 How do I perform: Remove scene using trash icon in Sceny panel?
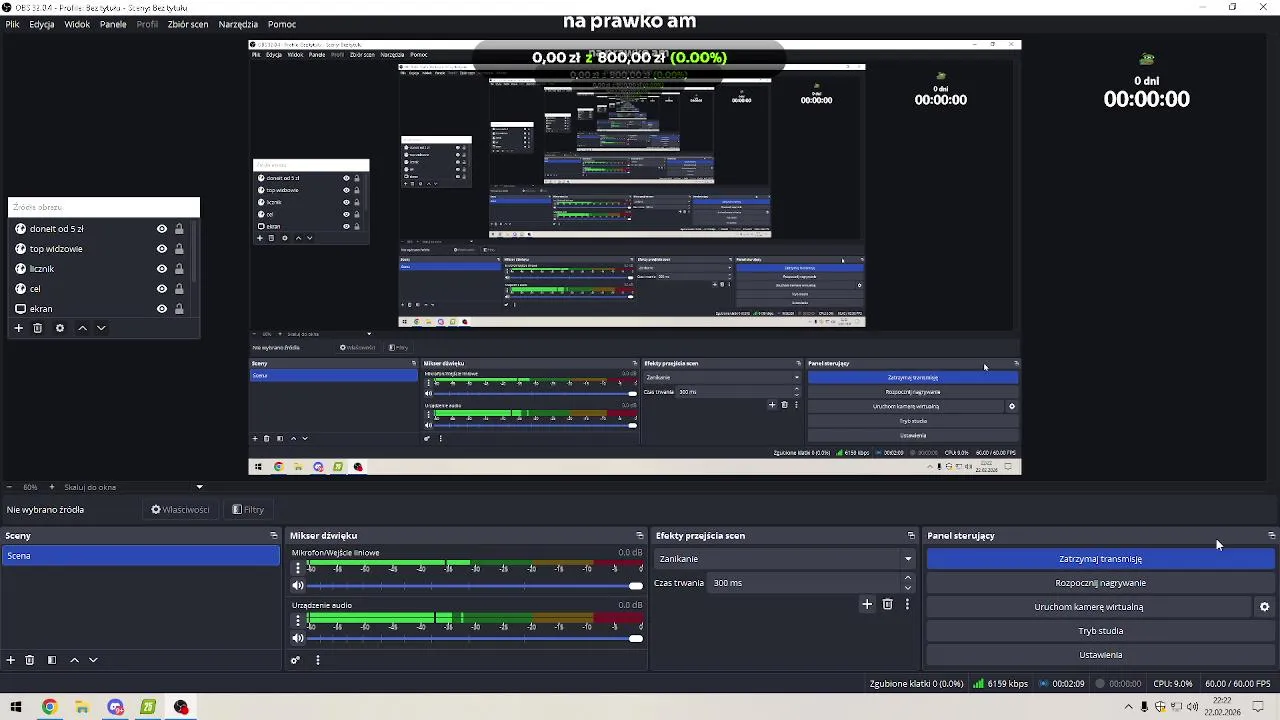click(x=30, y=660)
